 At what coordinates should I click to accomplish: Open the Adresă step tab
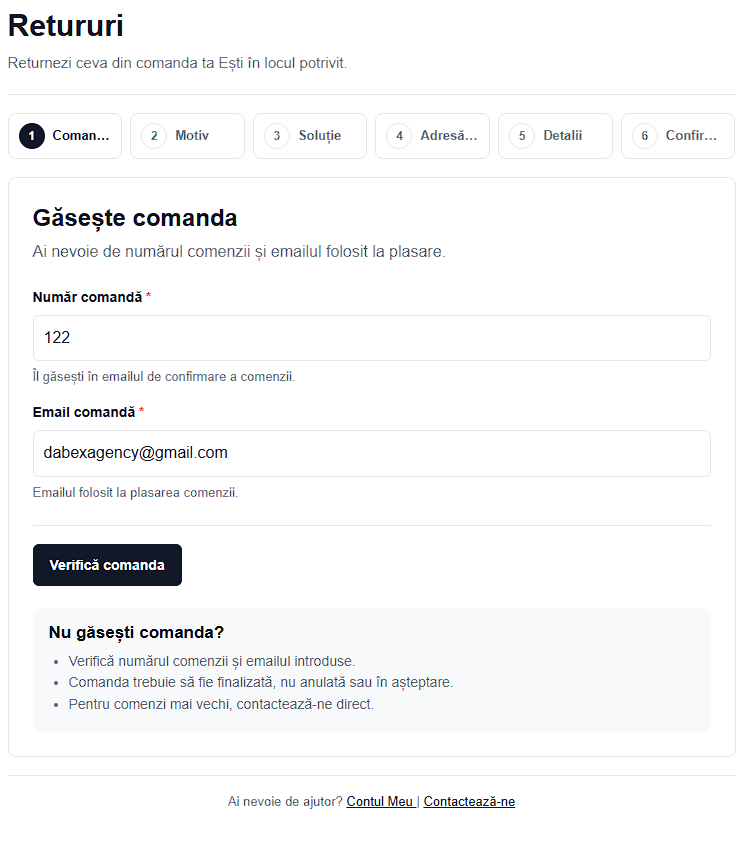(433, 136)
